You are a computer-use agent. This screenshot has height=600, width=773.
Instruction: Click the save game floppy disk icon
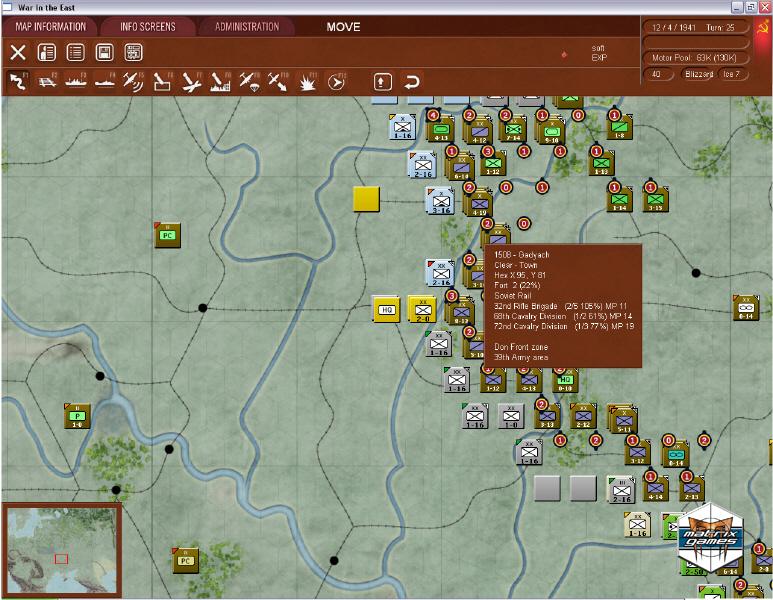pyautogui.click(x=103, y=53)
